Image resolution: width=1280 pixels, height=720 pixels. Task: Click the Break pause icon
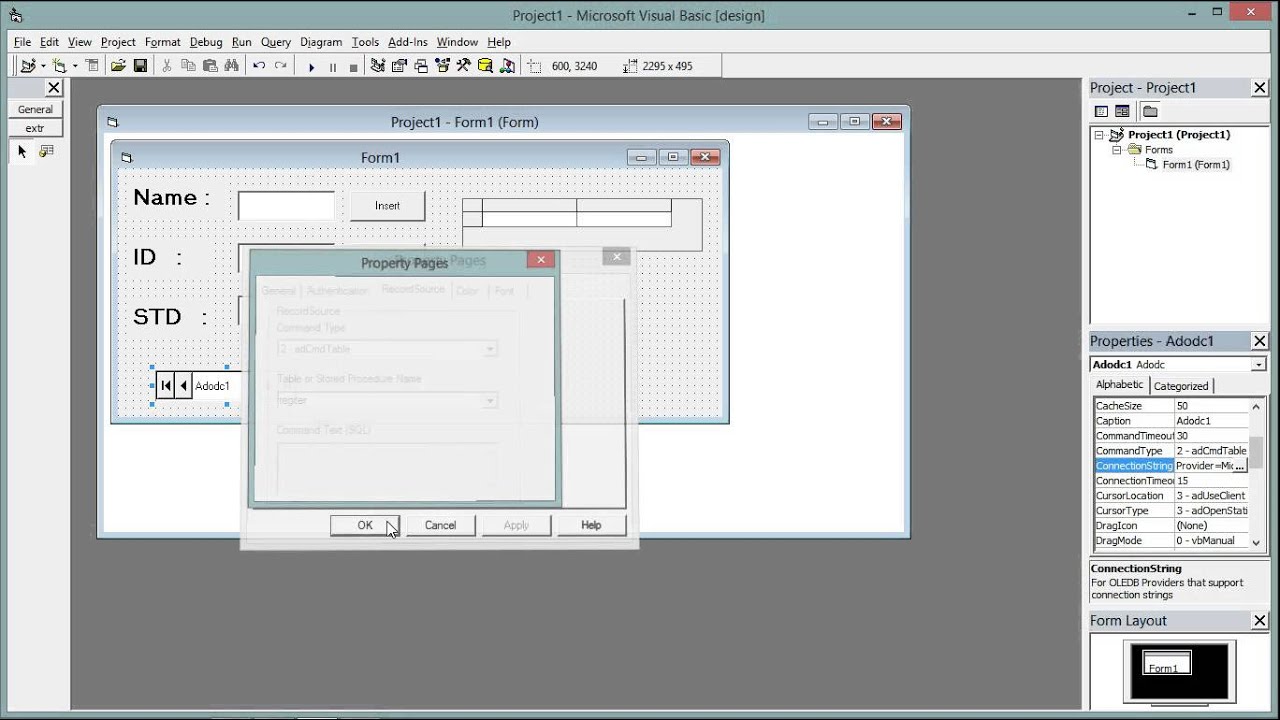click(332, 67)
